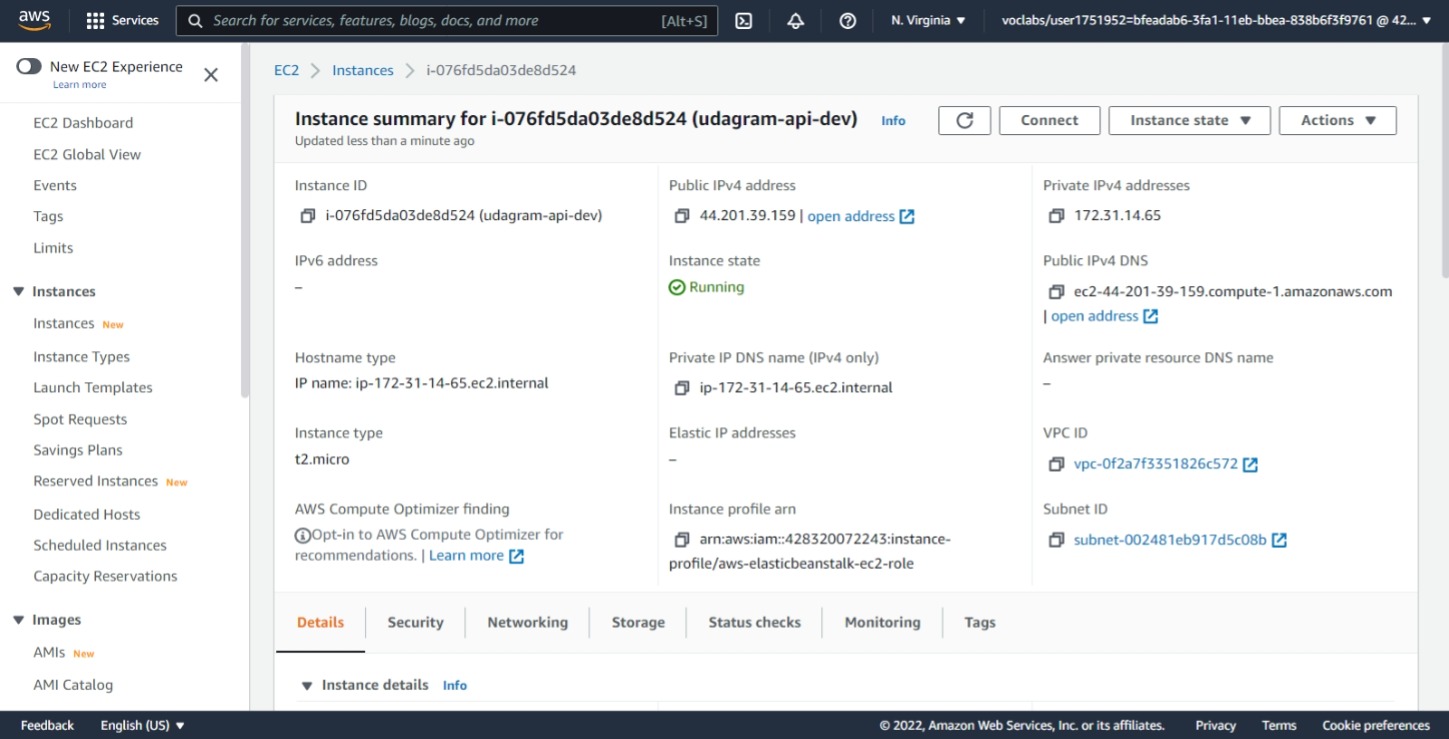Copy the Instance ID to clipboard
The height and width of the screenshot is (739, 1449).
coord(307,215)
